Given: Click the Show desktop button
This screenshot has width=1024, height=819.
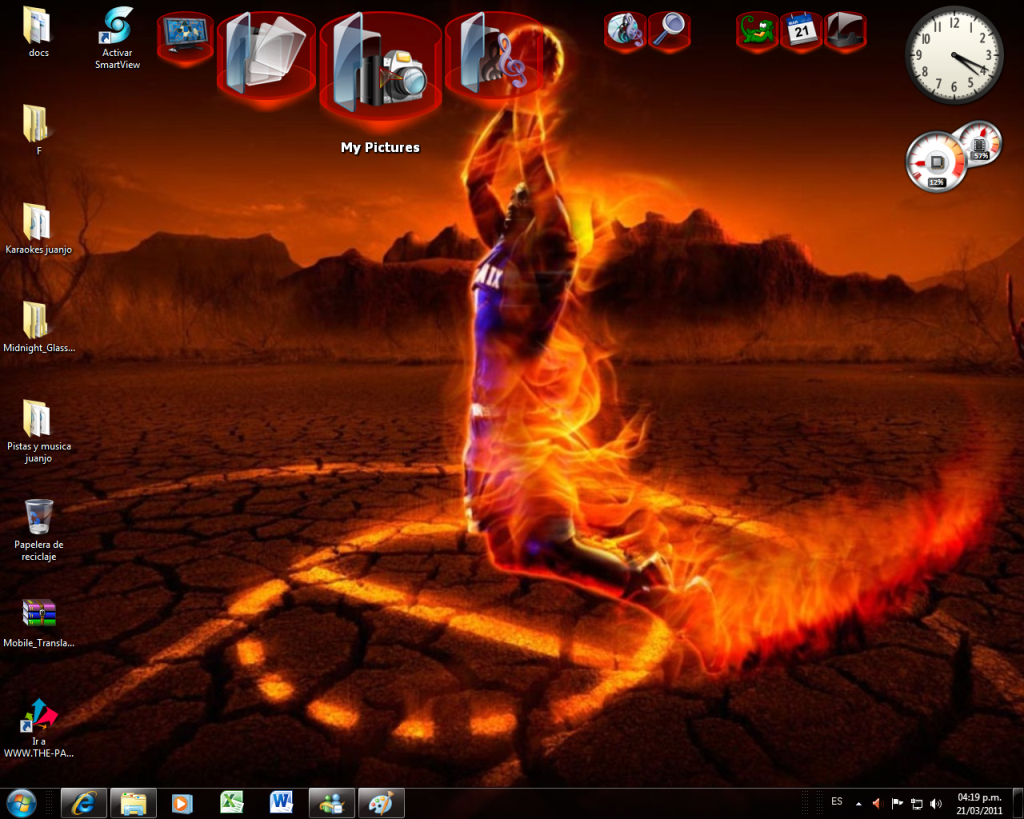Looking at the screenshot, I should pyautogui.click(x=1017, y=803).
